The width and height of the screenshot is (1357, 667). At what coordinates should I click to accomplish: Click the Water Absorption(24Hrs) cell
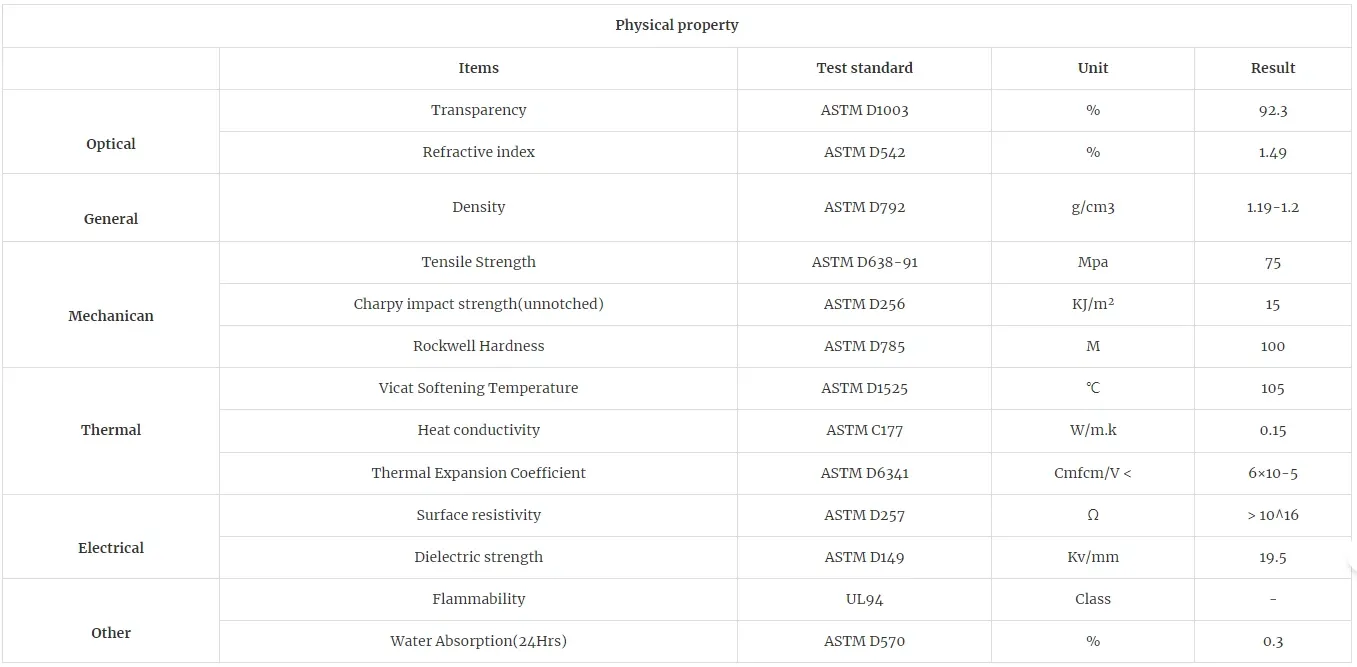478,641
